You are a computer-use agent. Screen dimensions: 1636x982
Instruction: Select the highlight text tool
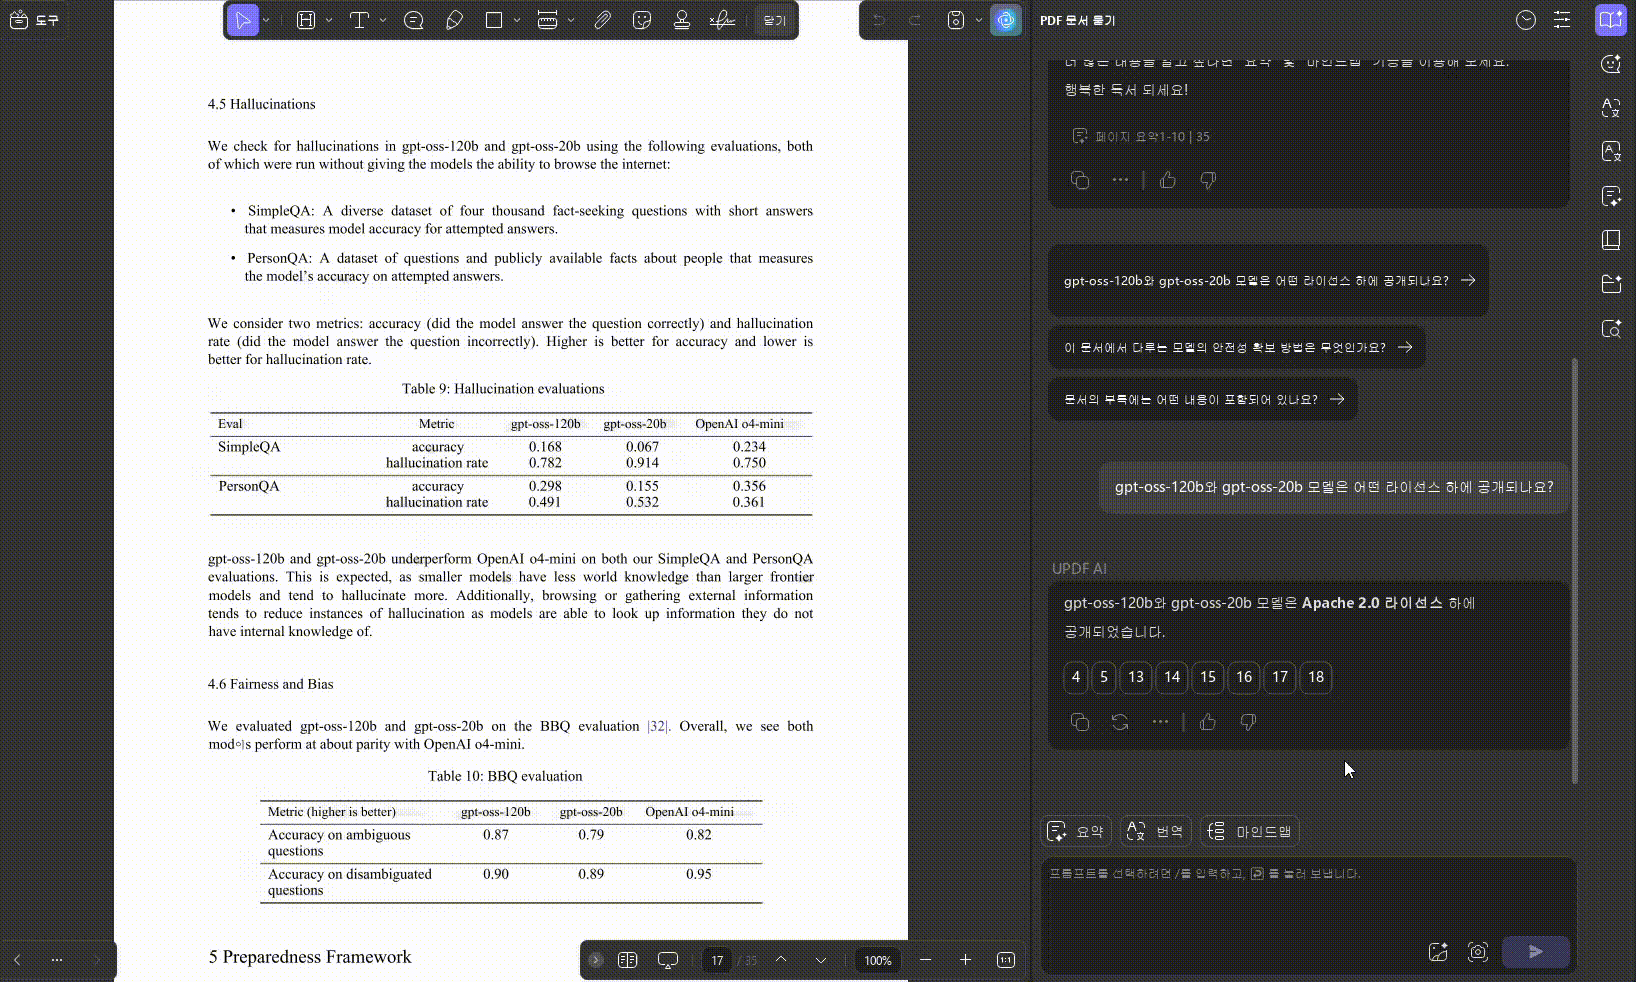306,20
